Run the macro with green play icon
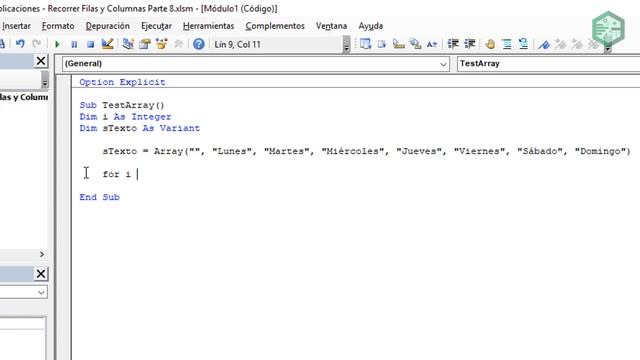This screenshot has width=640, height=360. 57,44
